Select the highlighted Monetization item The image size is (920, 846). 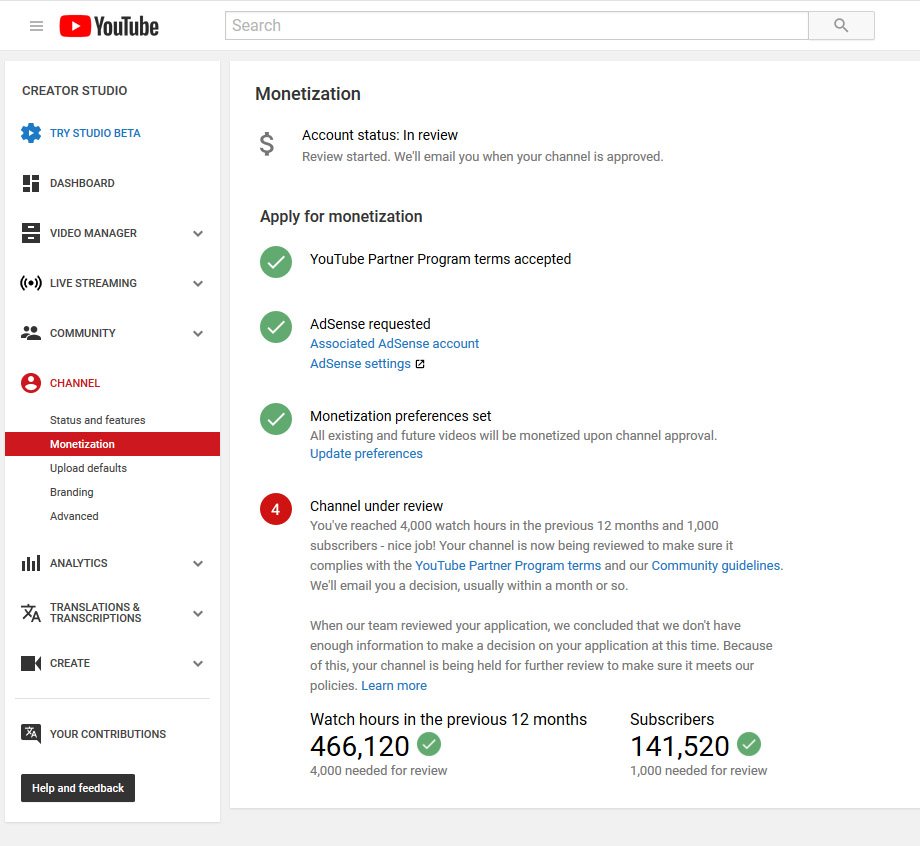pos(112,444)
